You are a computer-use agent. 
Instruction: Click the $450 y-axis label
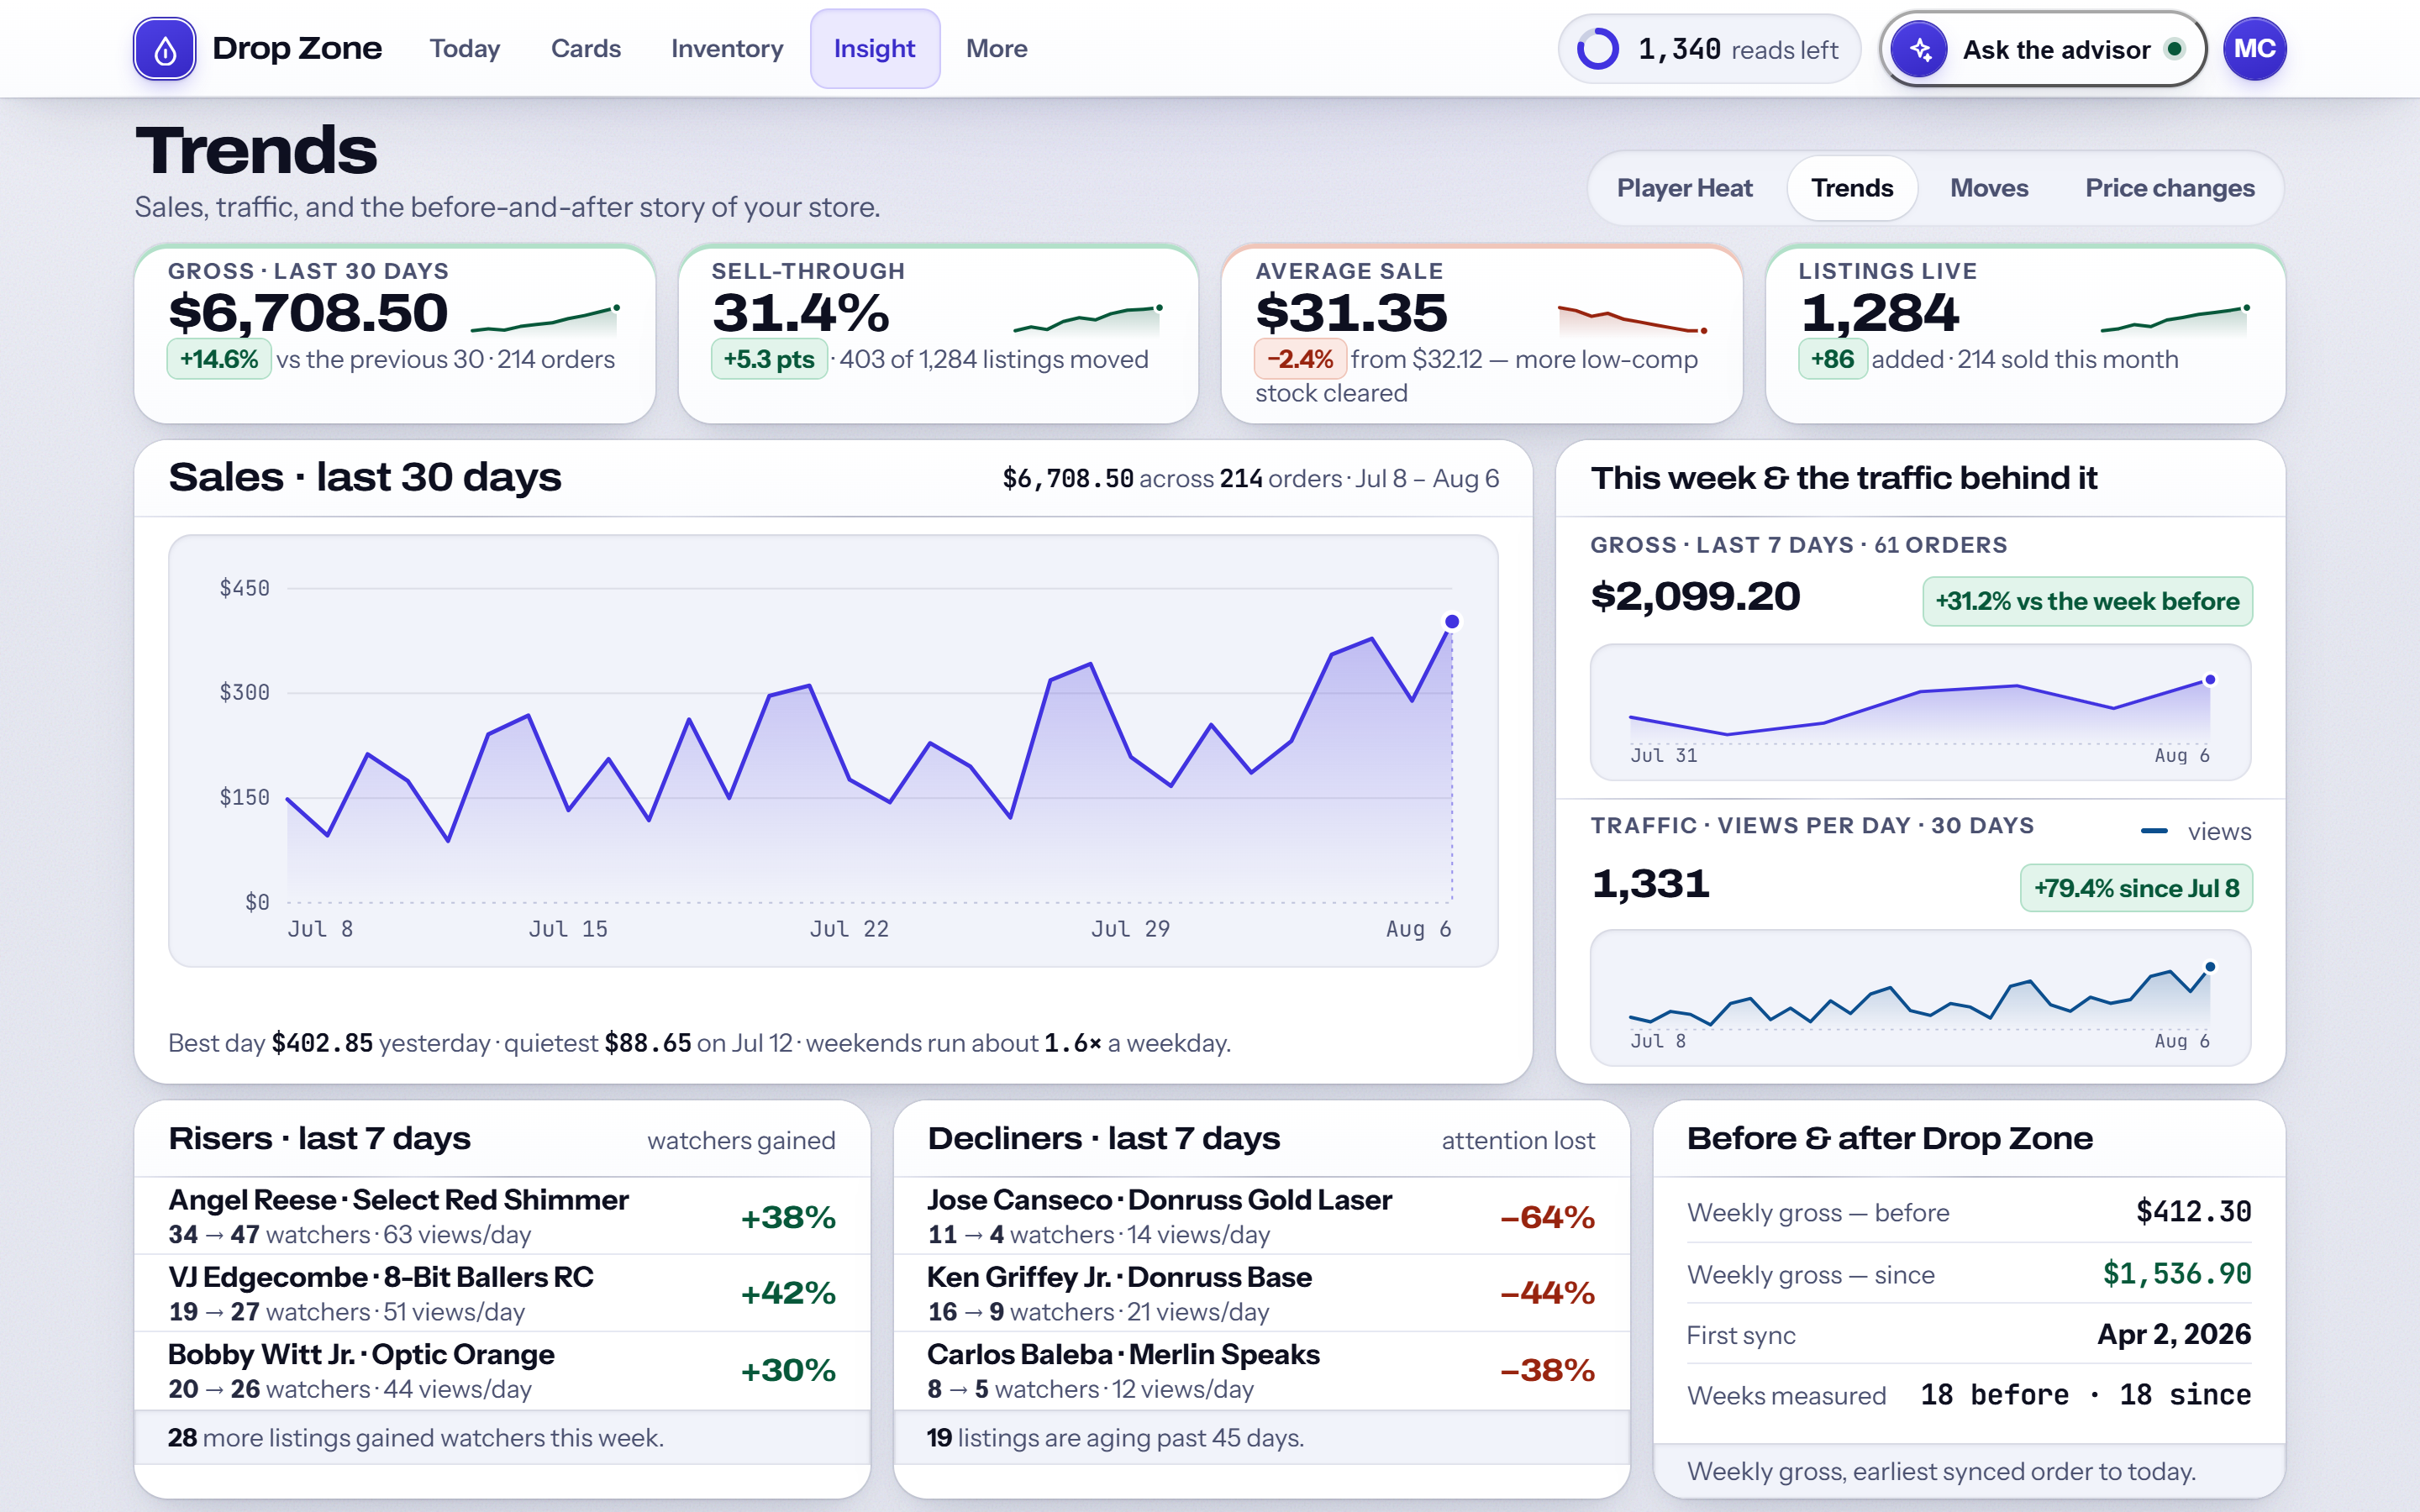click(245, 588)
